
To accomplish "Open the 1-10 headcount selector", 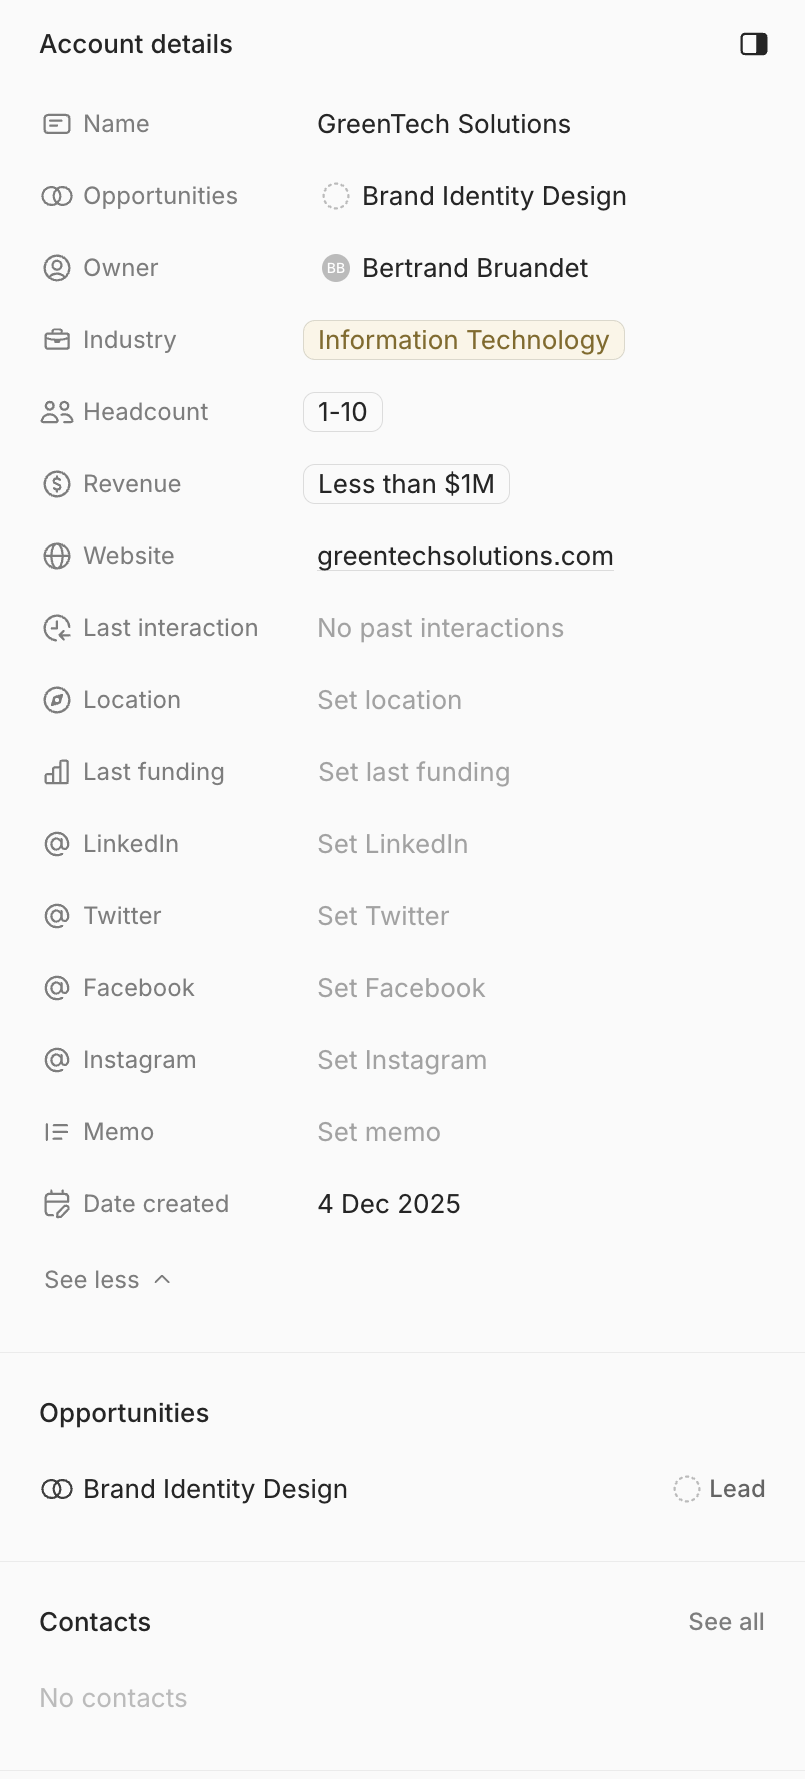I will click(x=342, y=412).
